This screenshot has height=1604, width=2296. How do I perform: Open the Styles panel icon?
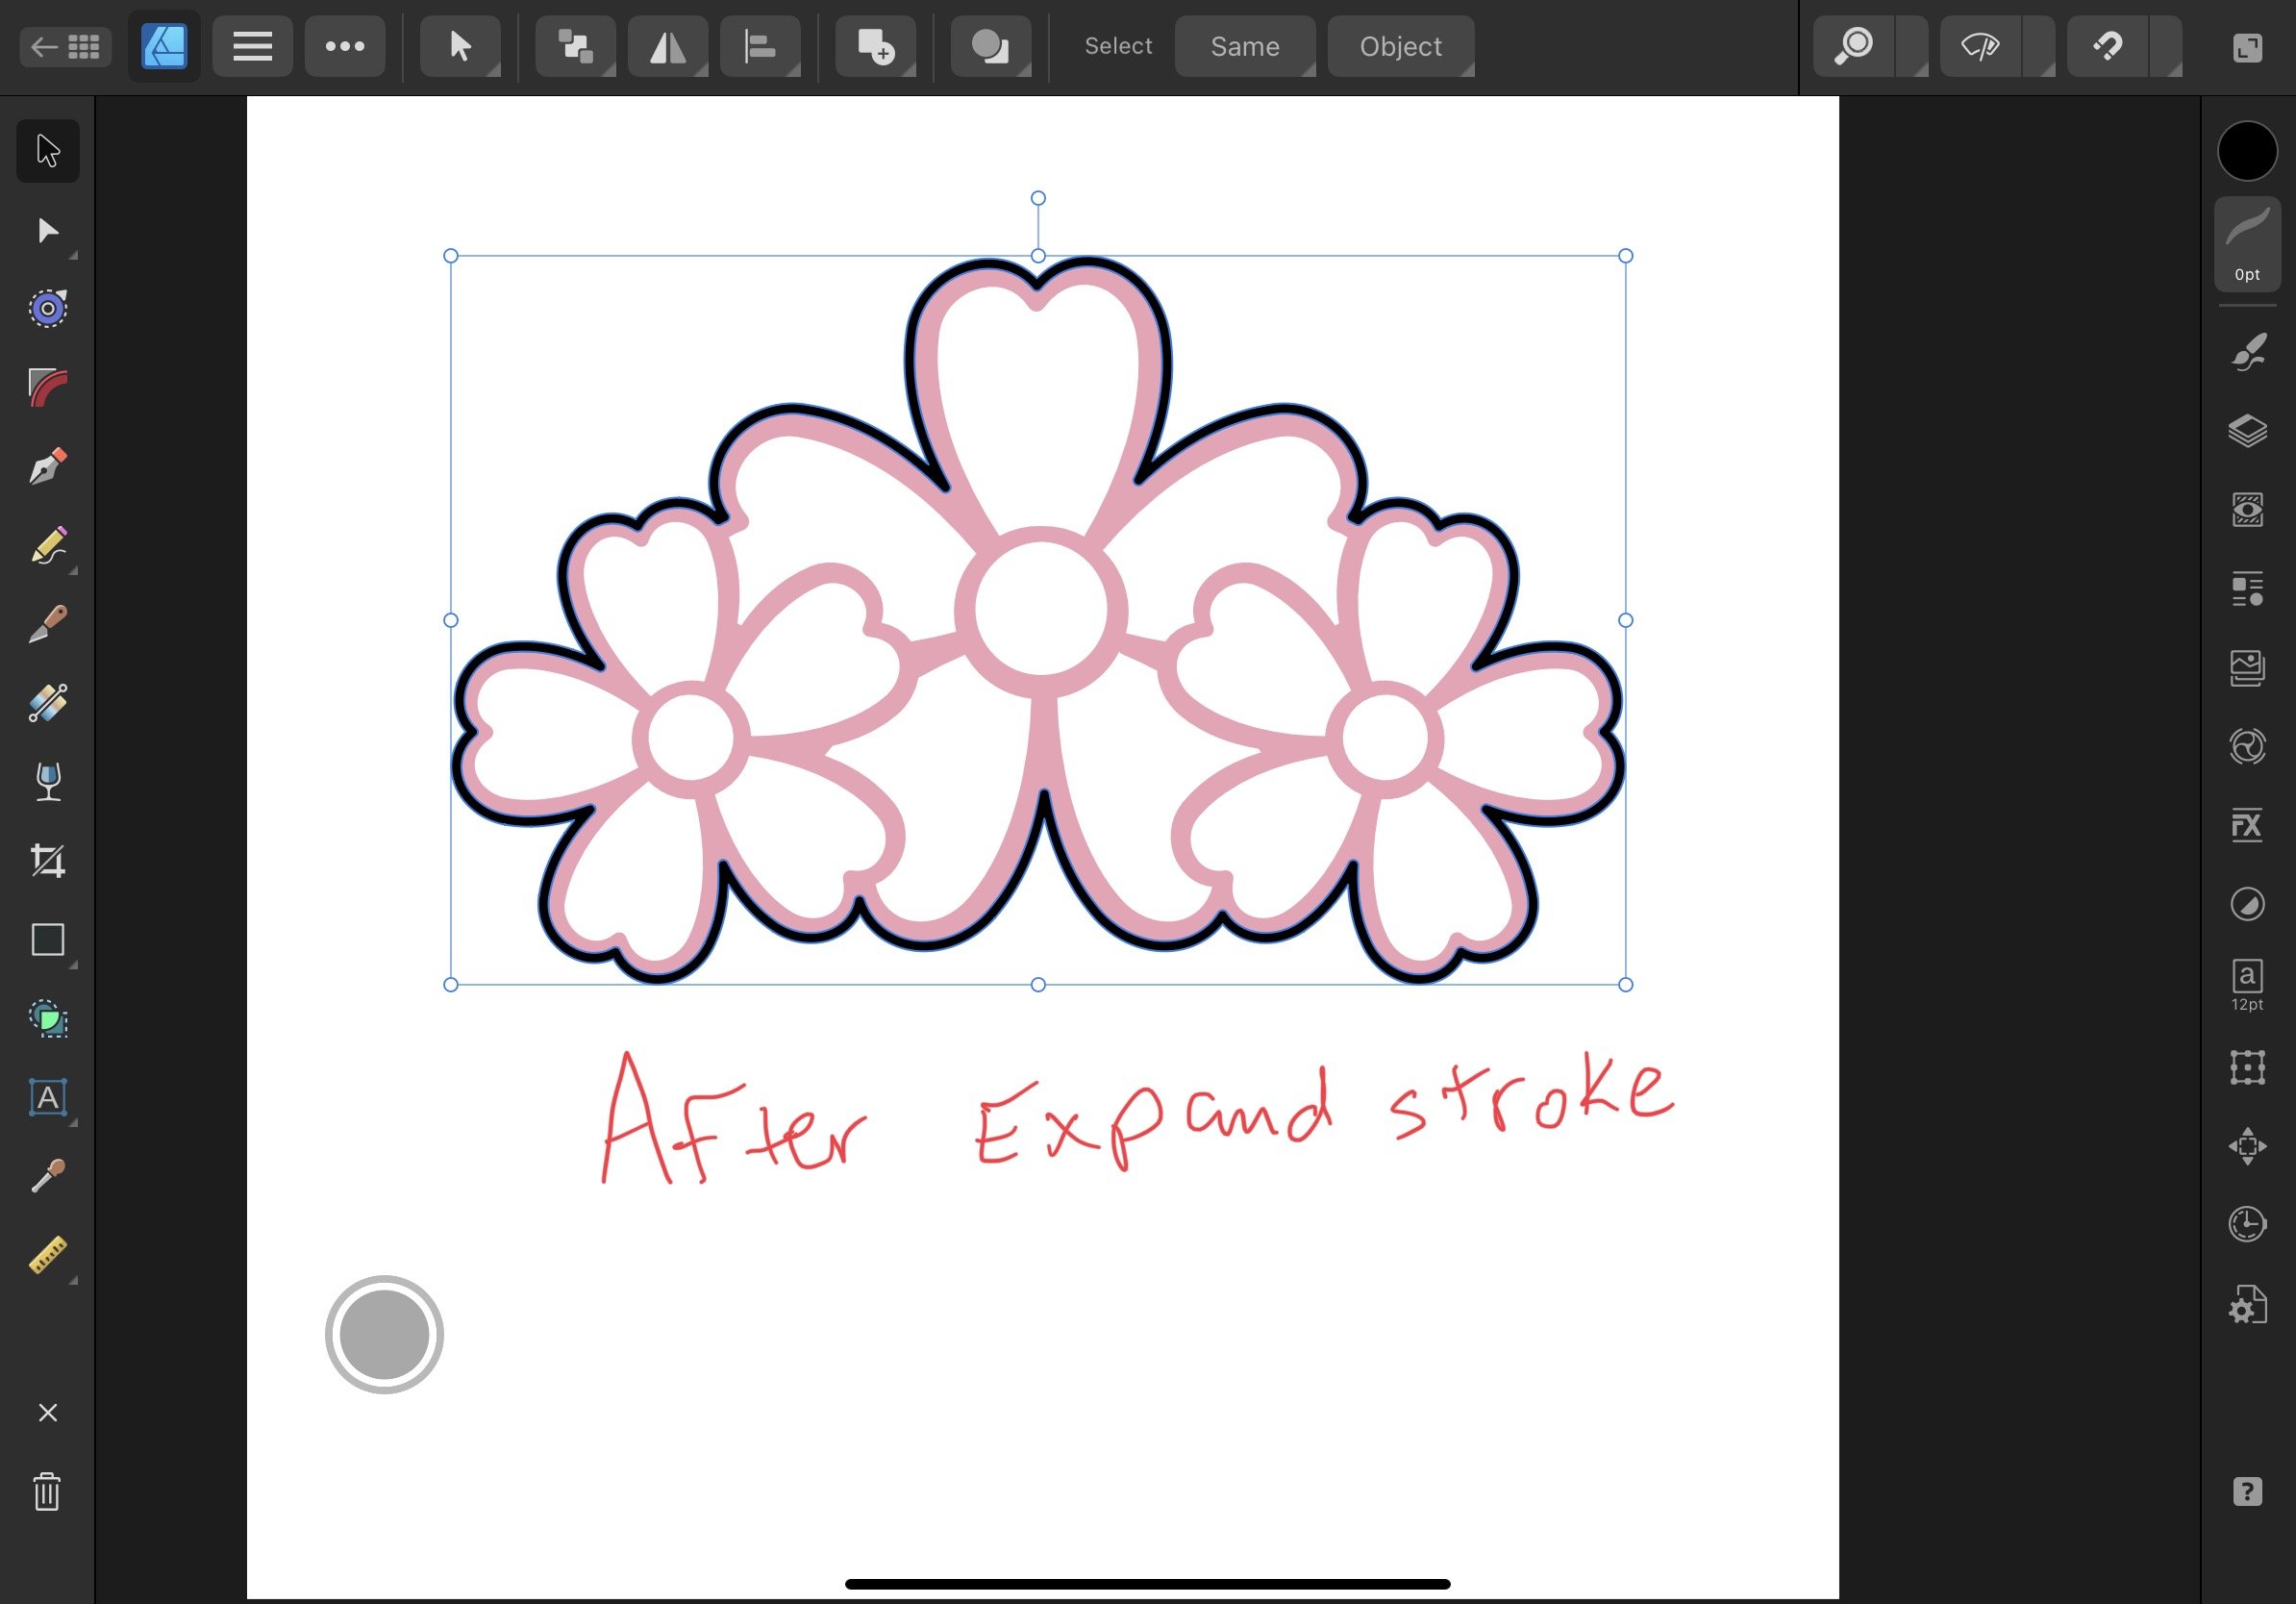2247,589
